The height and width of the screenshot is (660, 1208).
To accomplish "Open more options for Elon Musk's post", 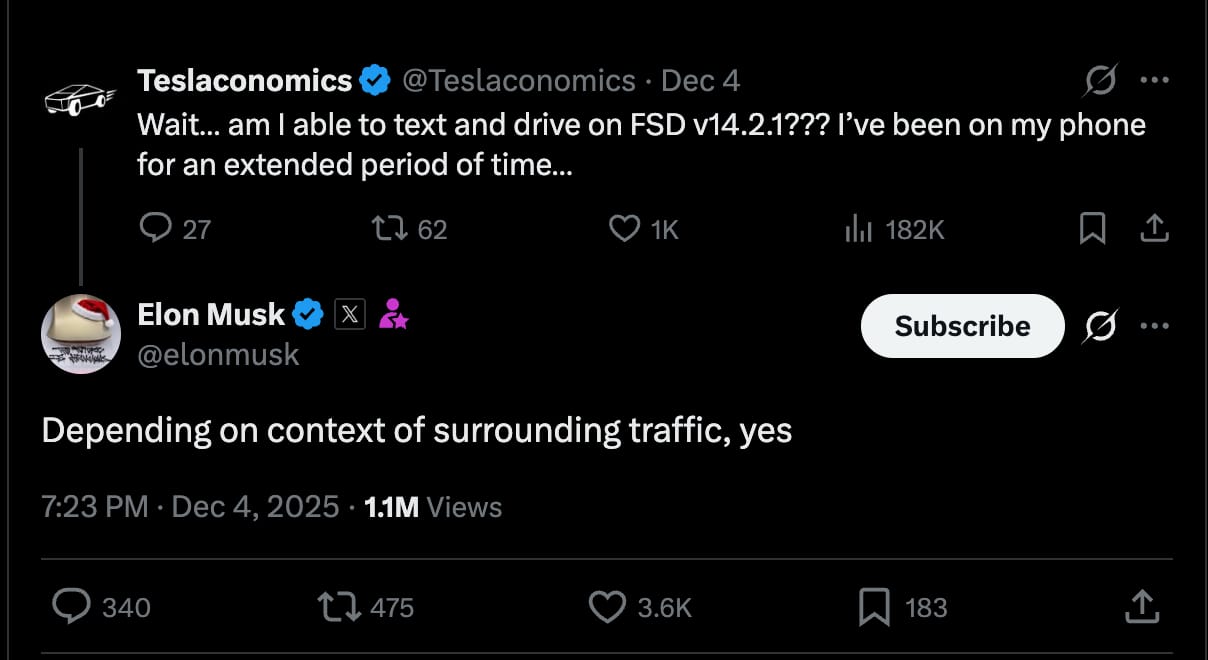I will pos(1154,326).
